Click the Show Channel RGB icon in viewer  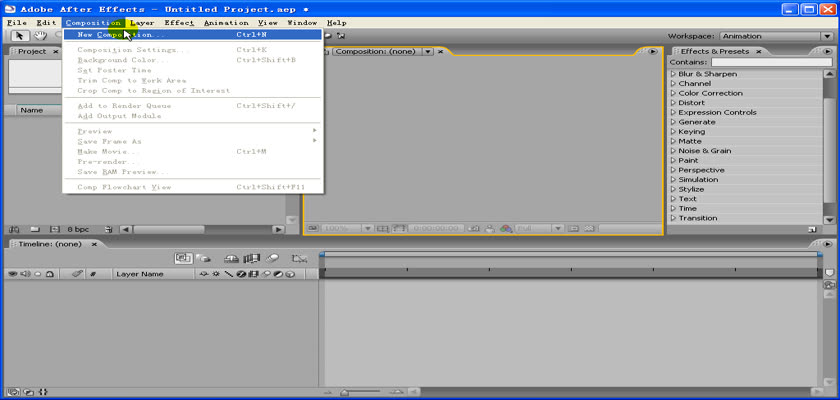(506, 229)
